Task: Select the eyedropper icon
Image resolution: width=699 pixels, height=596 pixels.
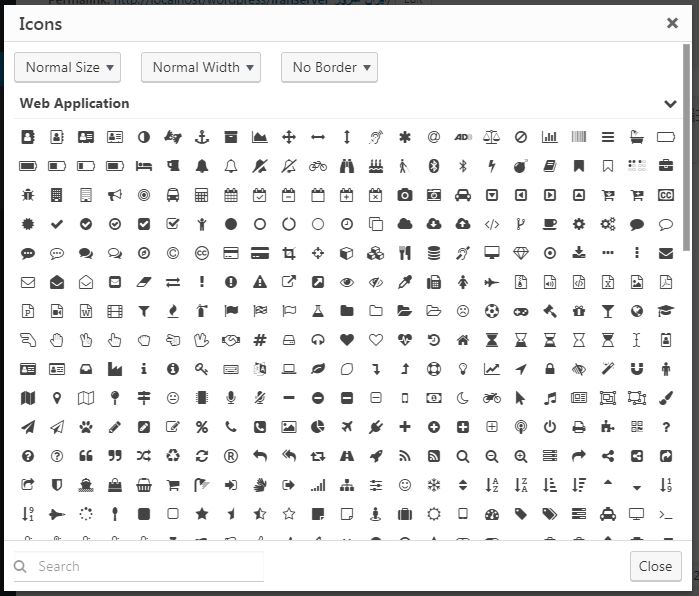Action: tap(405, 282)
